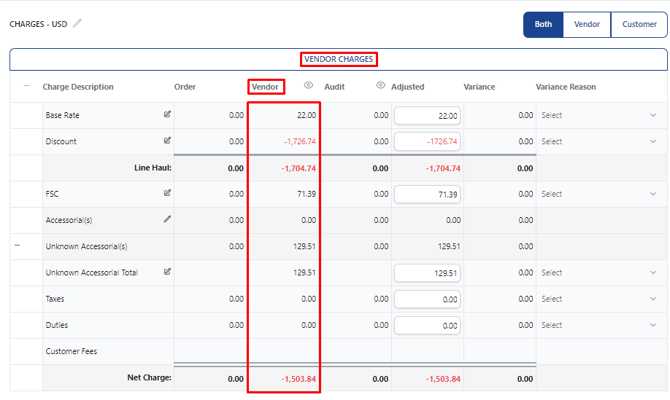The height and width of the screenshot is (400, 670).
Task: Edit the Base Rate charge row
Action: coord(167,114)
